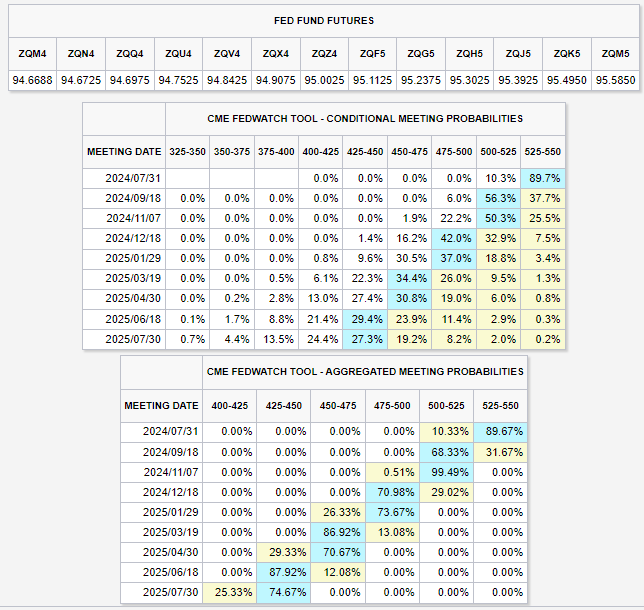Viewport: 644px width, 610px height.
Task: Select the 375-400 column header
Action: [x=276, y=152]
